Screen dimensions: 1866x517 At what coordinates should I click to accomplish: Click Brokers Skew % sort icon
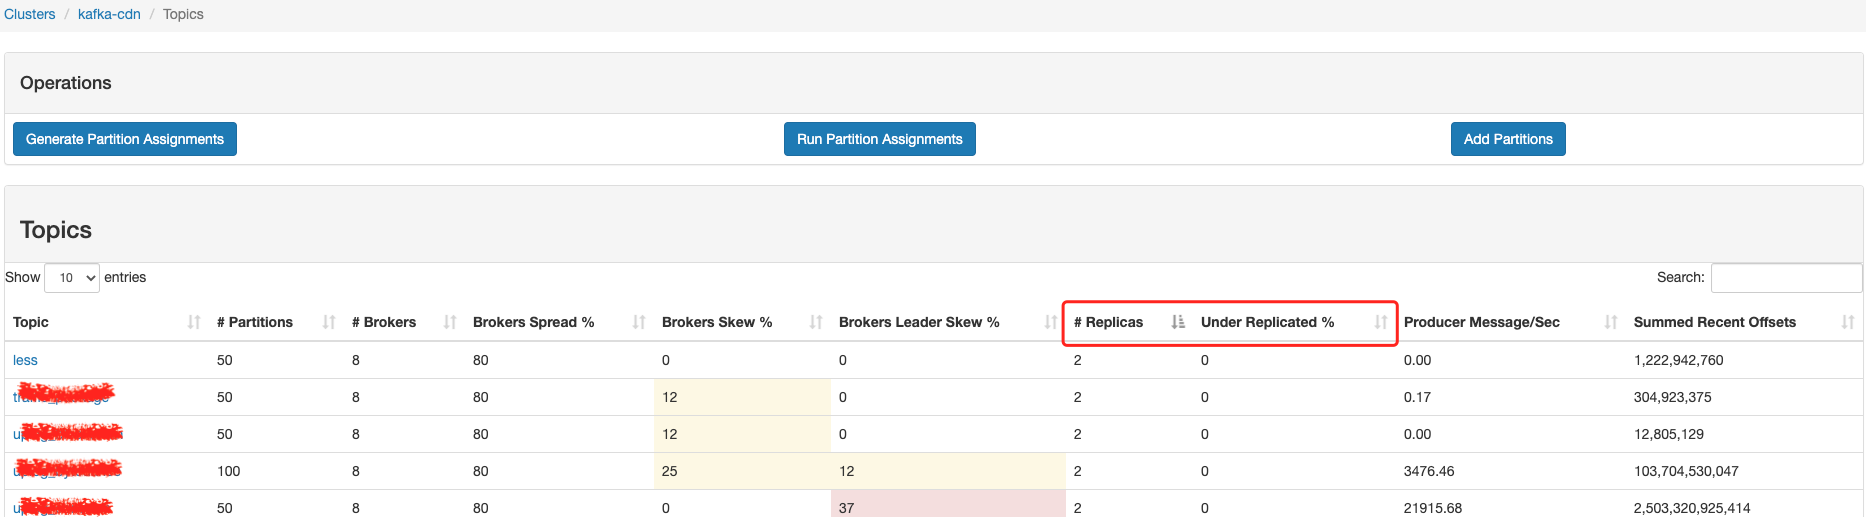click(816, 322)
